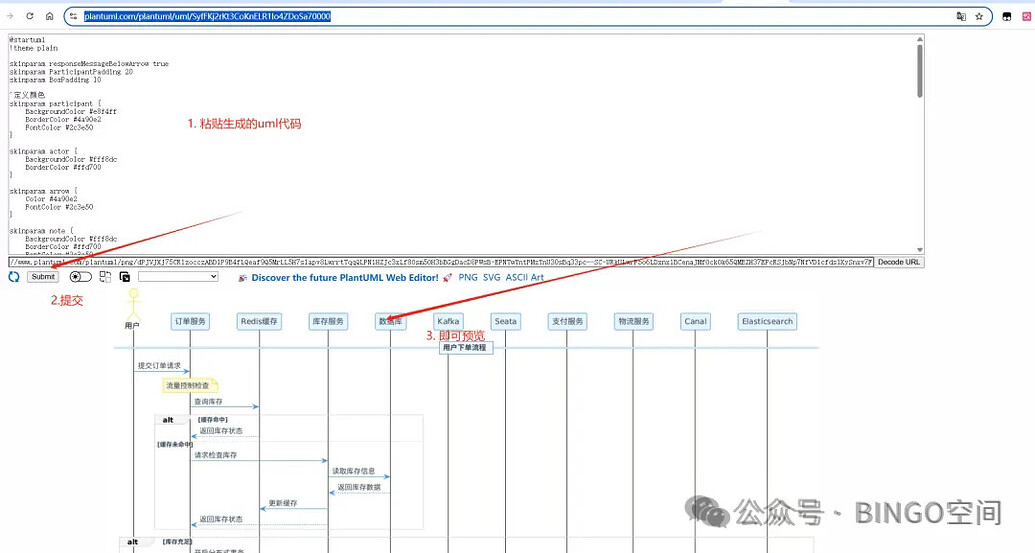Bookmark this page with star icon

979,16
